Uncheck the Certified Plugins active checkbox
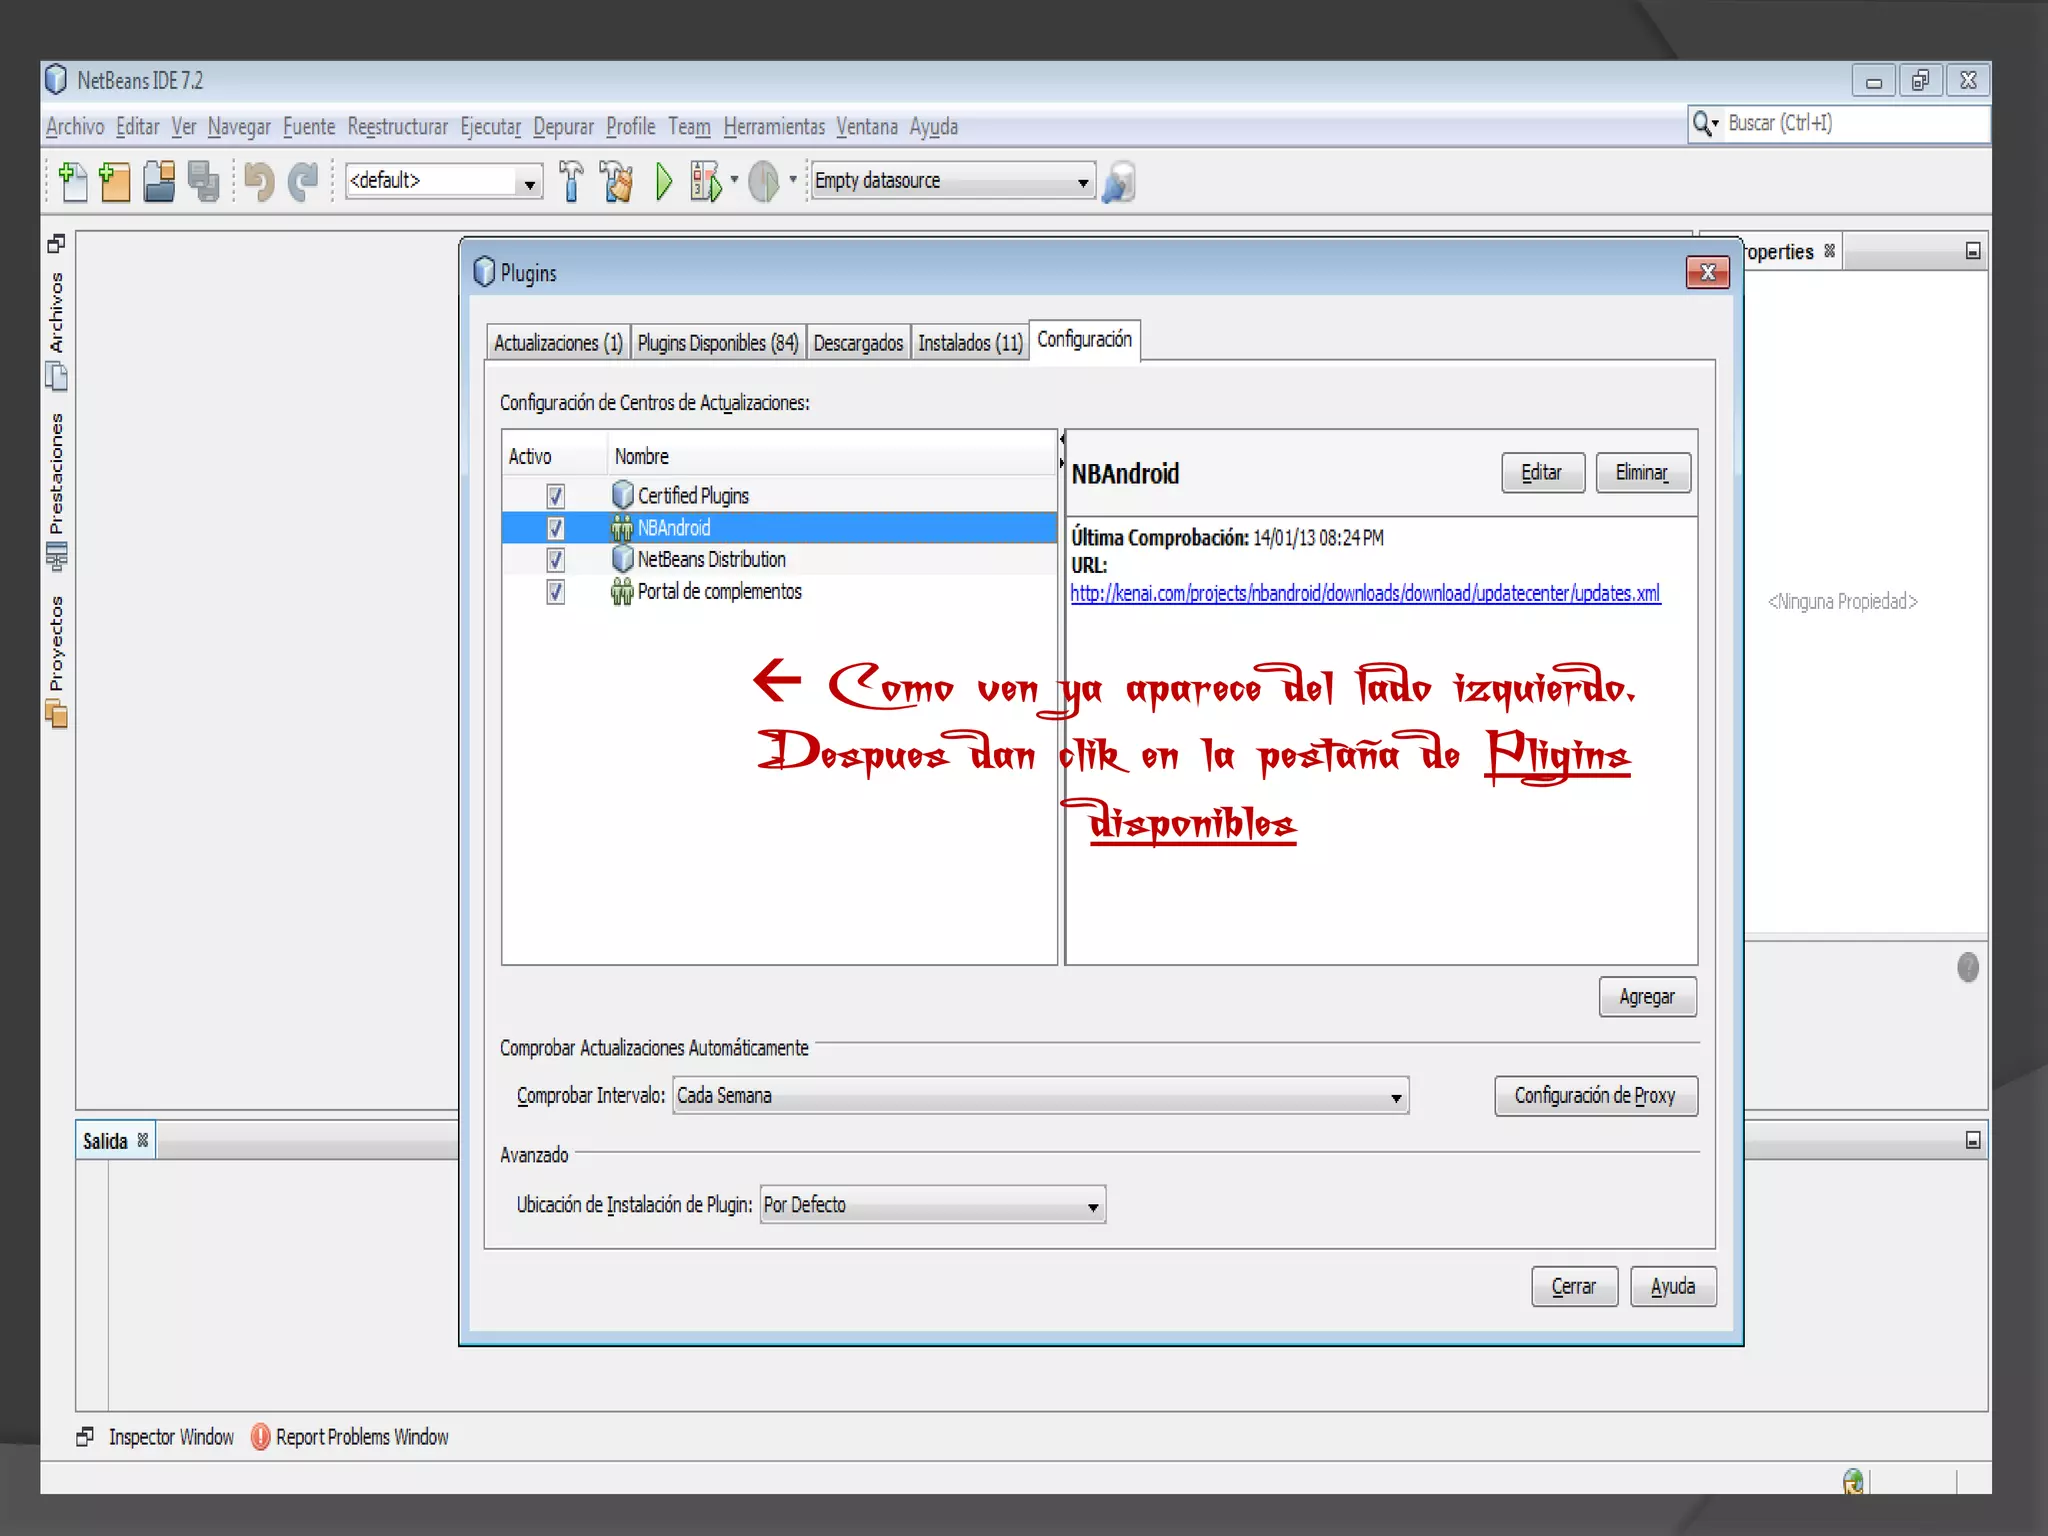 pos(555,496)
